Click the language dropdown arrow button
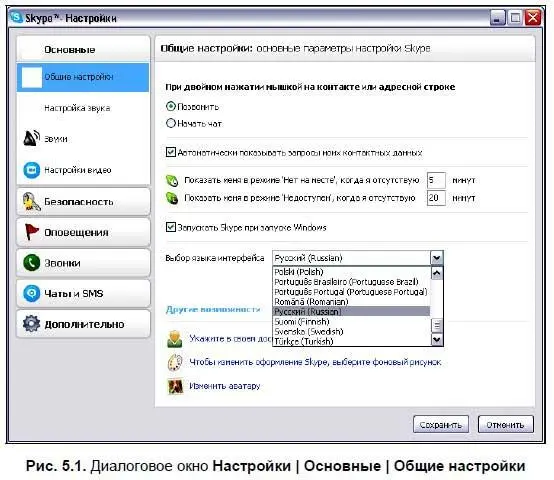Screen dimensions: 554x480 [x=437, y=258]
